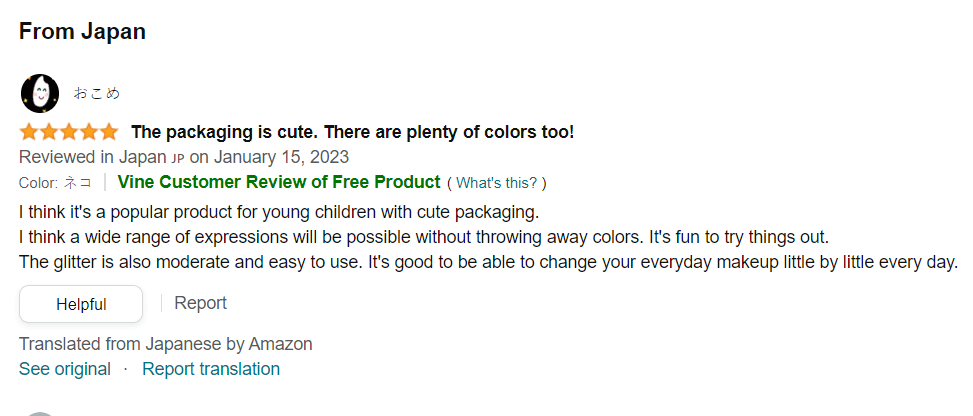
Task: Click the review date January 15, 2023
Action: (280, 157)
